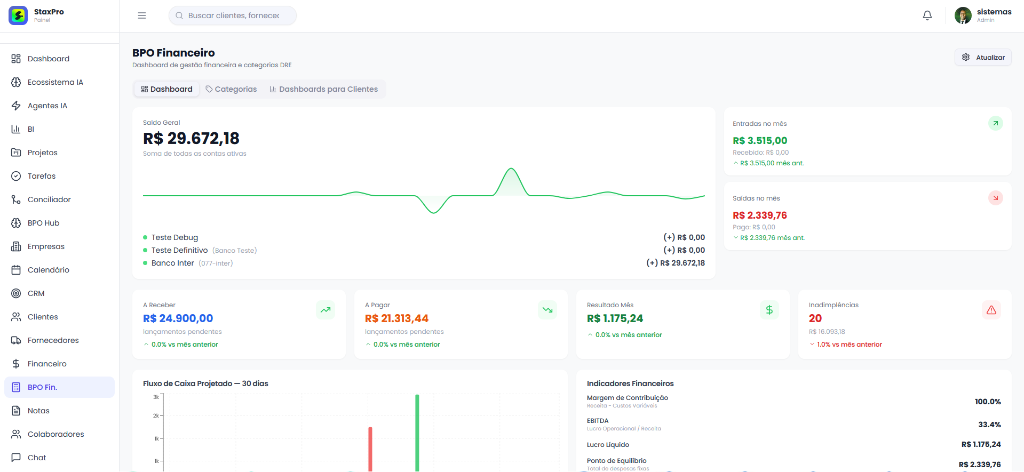
Task: Open Ecossistema IA menu item
Action: click(59, 82)
